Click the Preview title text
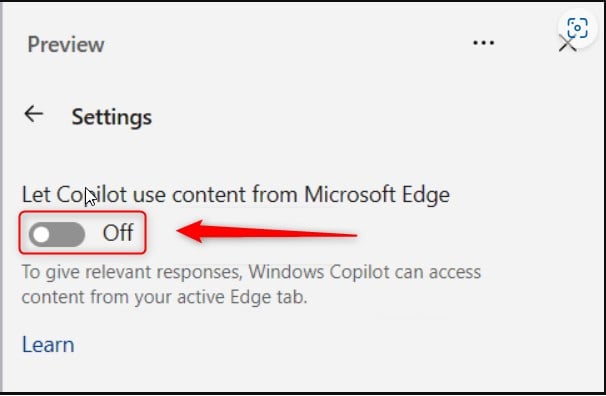 point(66,44)
